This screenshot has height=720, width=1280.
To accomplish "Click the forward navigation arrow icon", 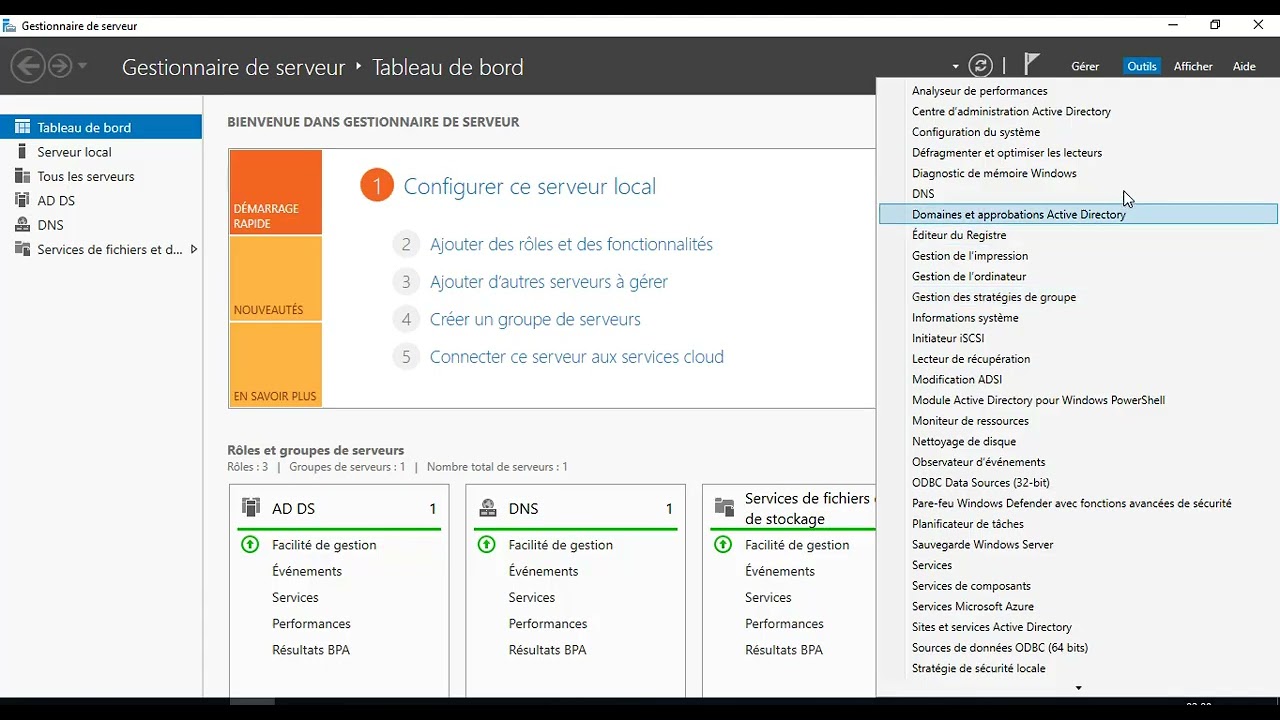I will click(60, 66).
